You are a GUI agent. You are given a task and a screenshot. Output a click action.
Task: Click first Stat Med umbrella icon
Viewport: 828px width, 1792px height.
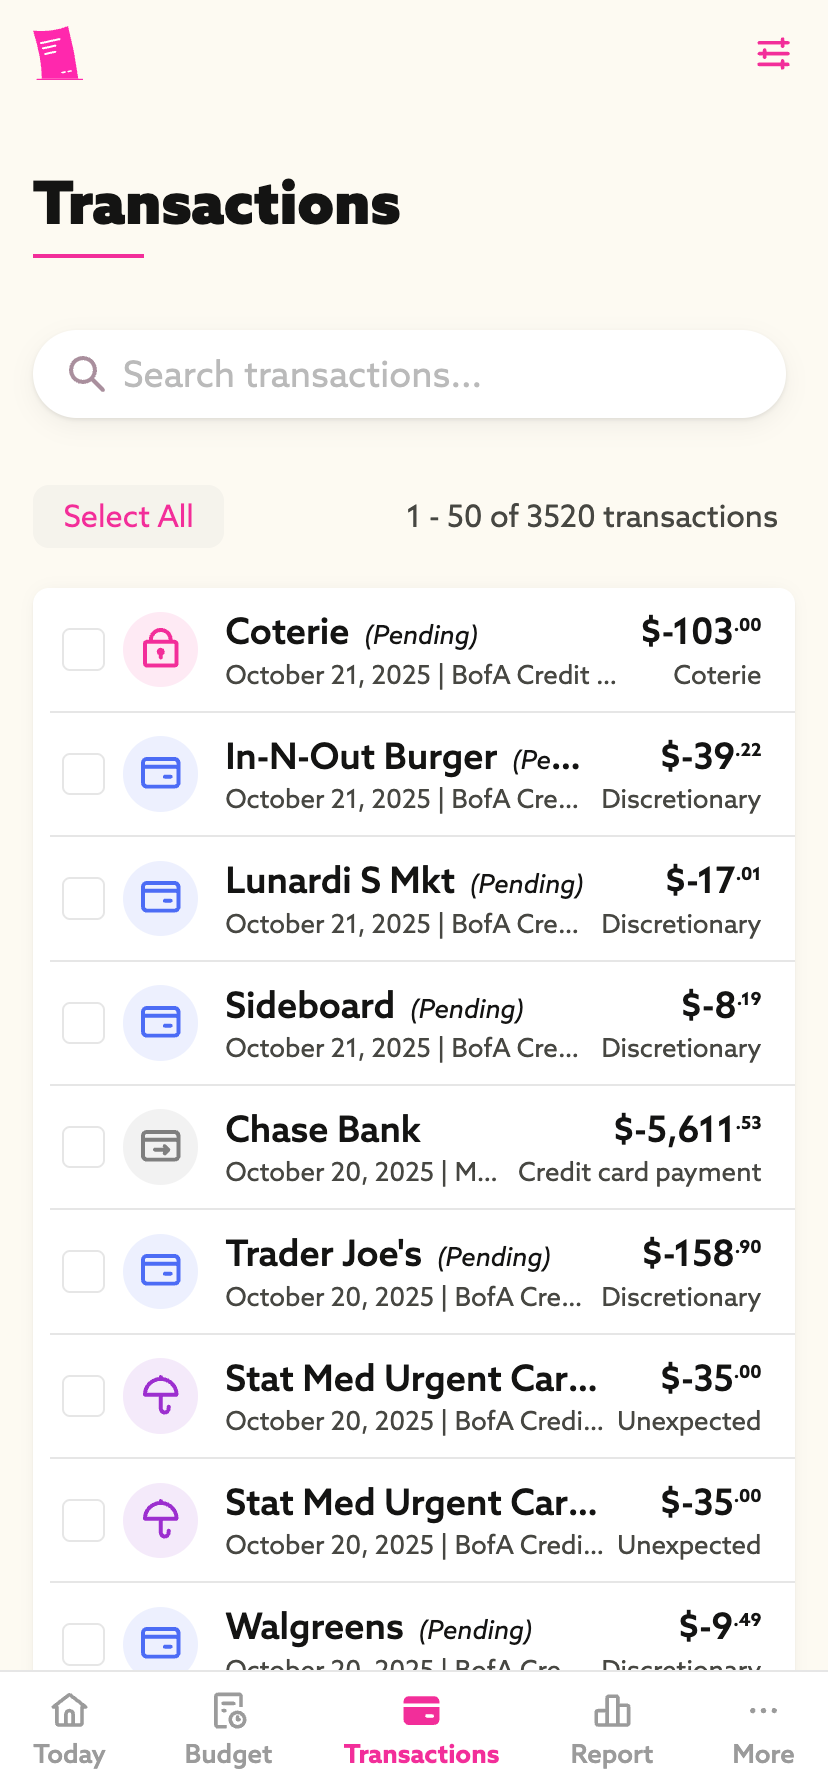point(160,1395)
